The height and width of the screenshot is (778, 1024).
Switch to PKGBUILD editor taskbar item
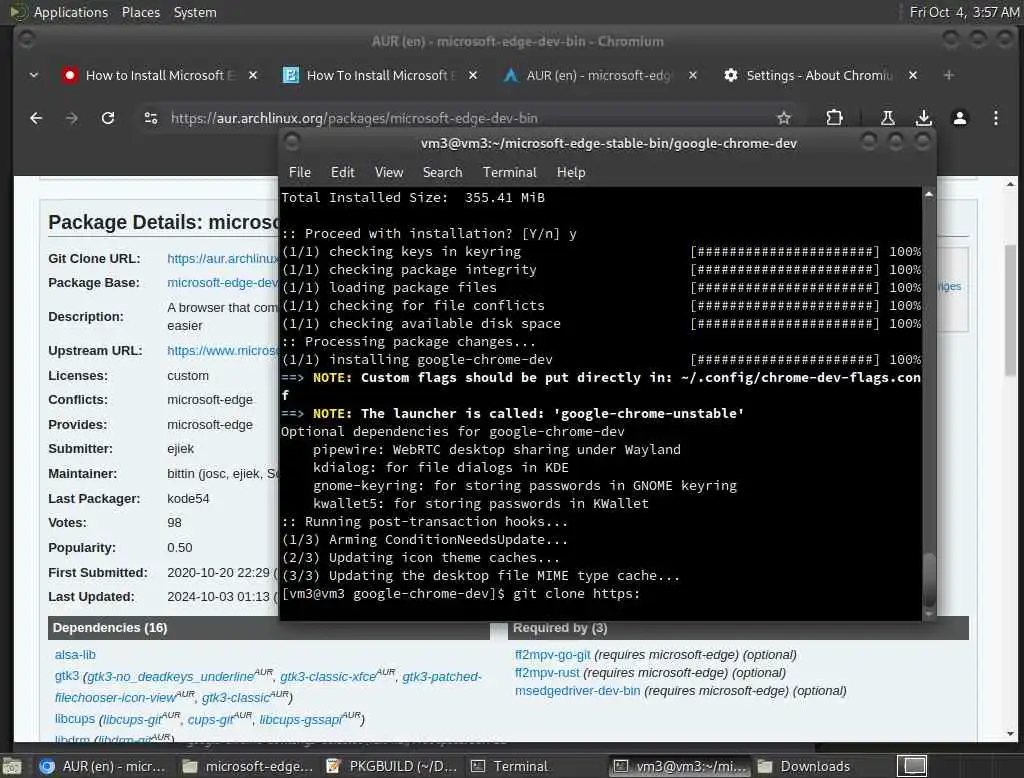[x=392, y=766]
